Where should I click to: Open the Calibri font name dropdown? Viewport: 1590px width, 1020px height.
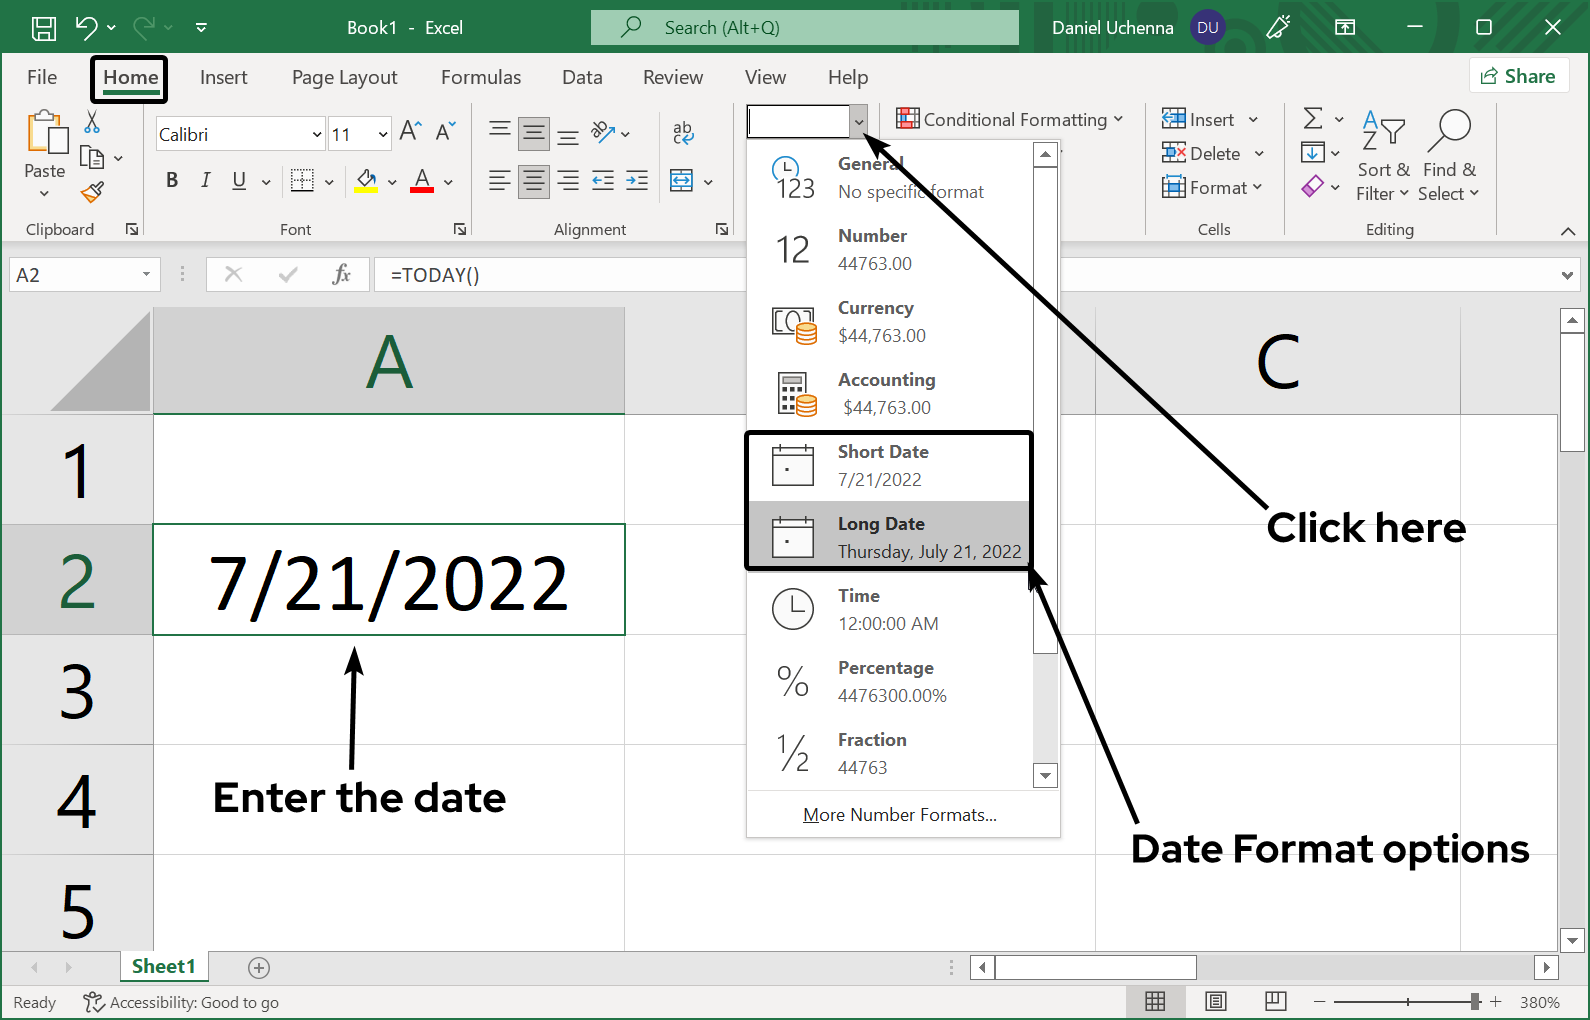click(x=317, y=134)
